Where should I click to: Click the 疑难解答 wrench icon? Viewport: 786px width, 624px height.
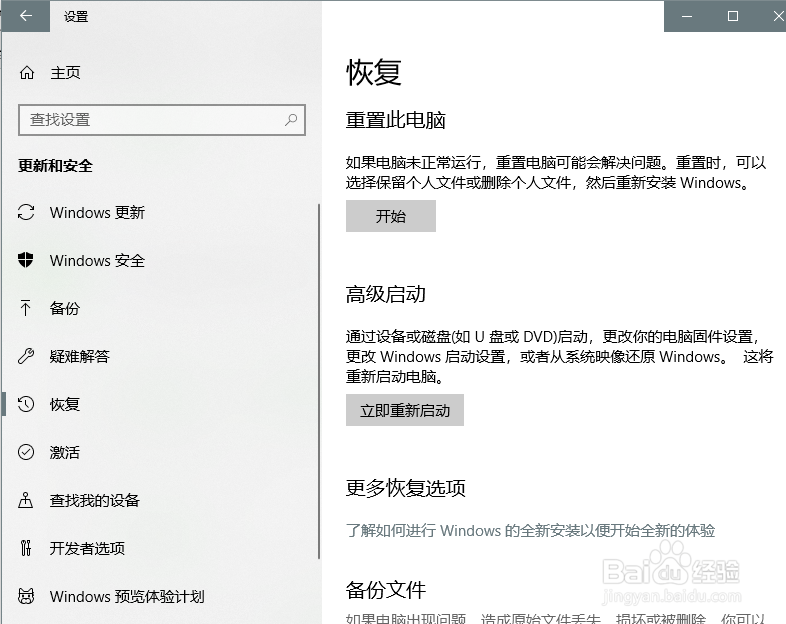click(26, 356)
